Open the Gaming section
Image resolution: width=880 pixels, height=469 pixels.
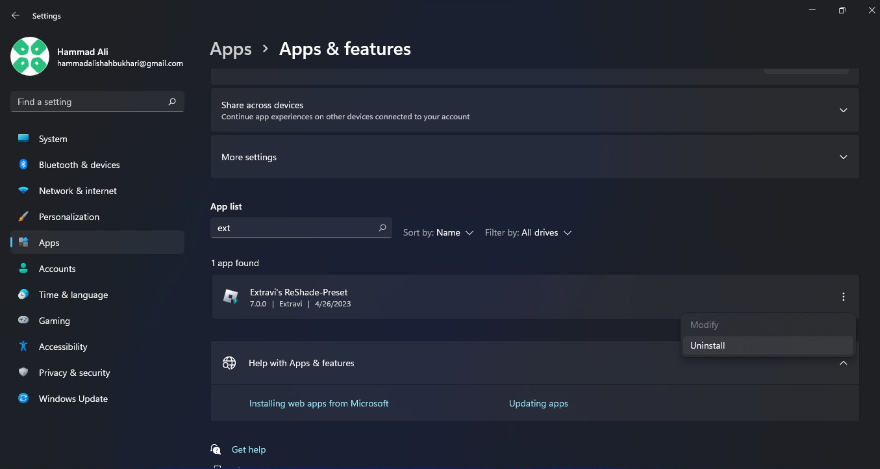pos(54,321)
